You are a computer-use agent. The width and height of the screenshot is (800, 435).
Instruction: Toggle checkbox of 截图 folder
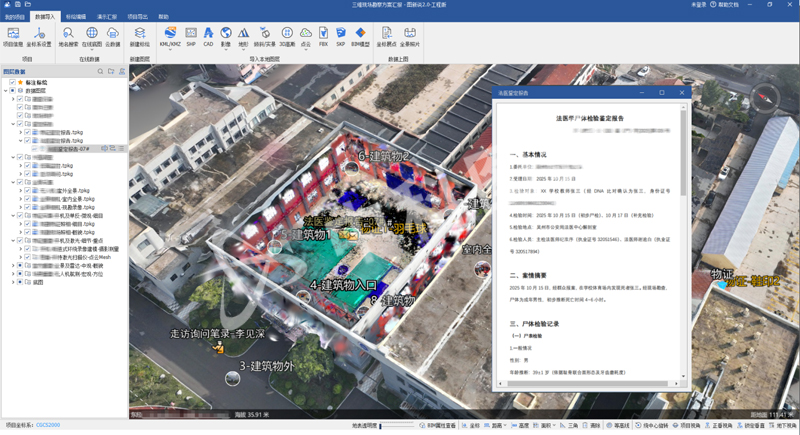(20, 282)
